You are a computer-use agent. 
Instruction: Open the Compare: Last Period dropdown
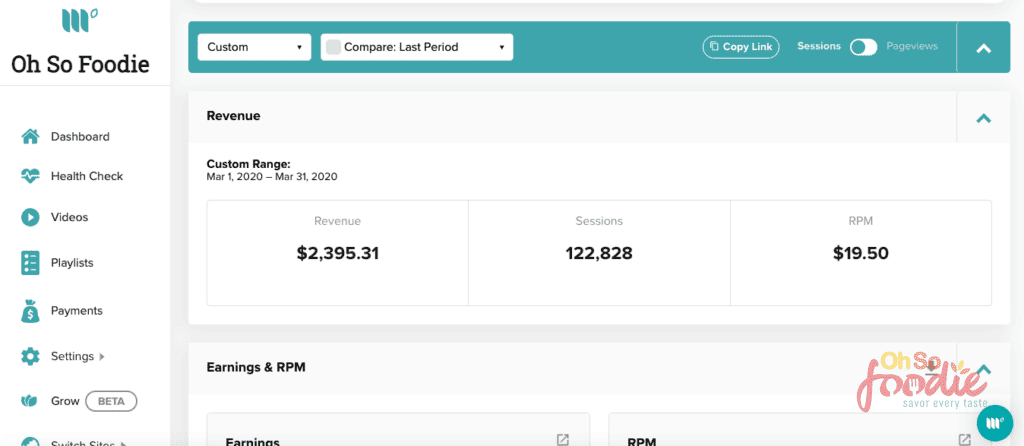[x=417, y=47]
